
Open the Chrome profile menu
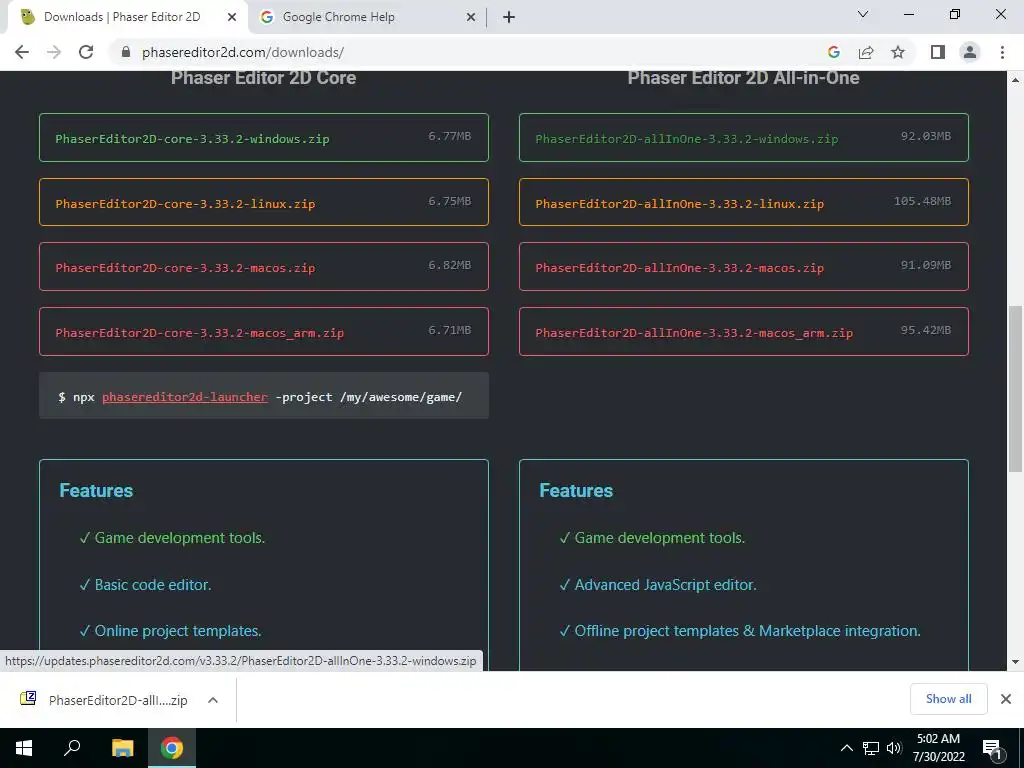(970, 52)
